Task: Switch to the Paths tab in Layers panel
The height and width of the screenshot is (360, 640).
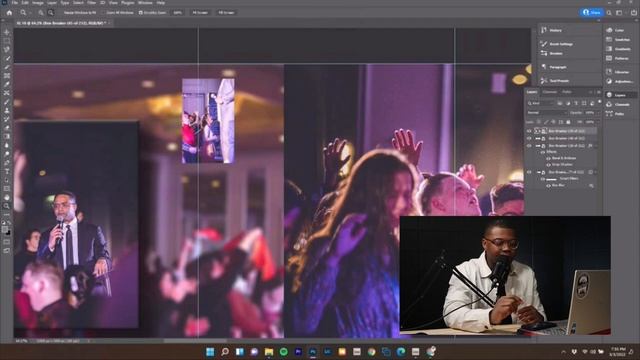Action: pos(567,92)
